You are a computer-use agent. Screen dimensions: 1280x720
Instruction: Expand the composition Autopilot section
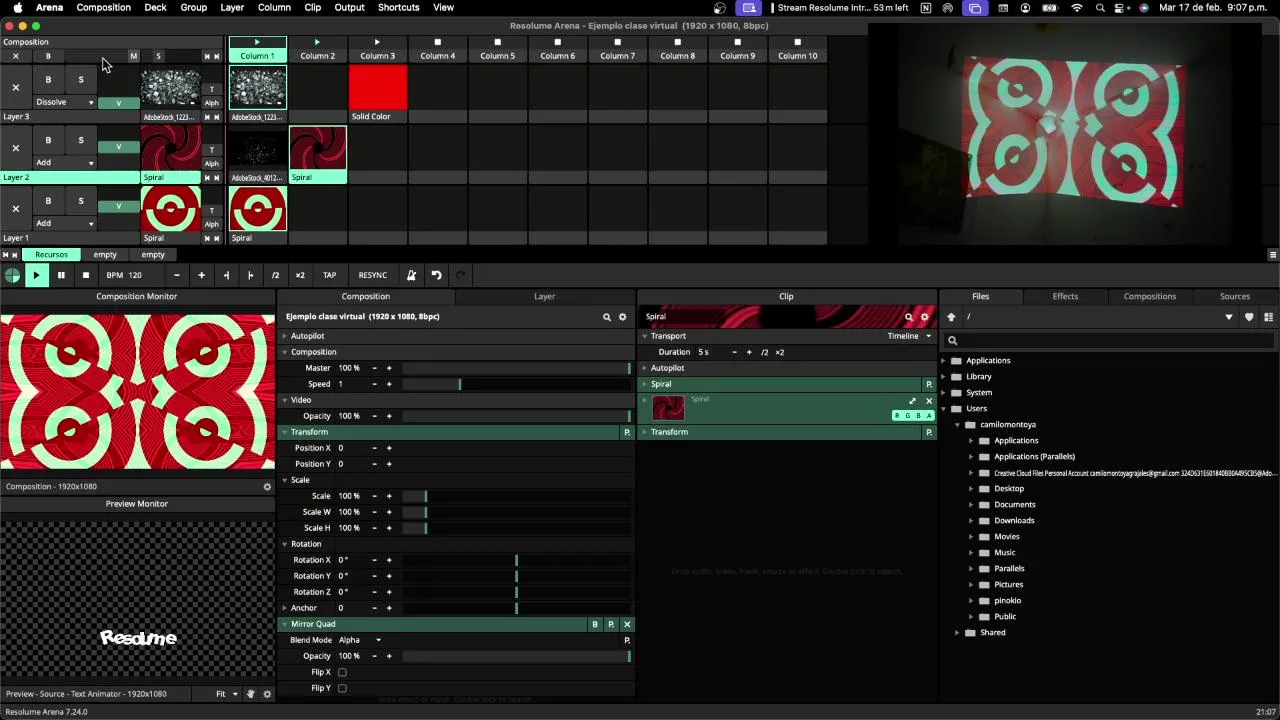pyautogui.click(x=284, y=336)
